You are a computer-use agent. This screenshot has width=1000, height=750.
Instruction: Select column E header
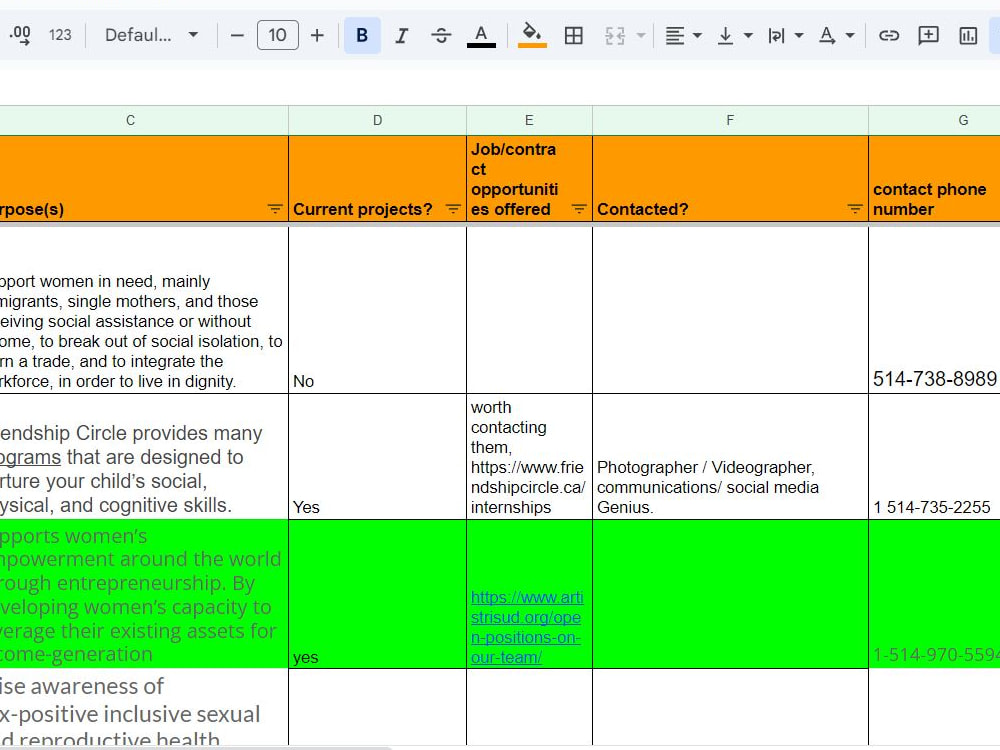tap(529, 120)
